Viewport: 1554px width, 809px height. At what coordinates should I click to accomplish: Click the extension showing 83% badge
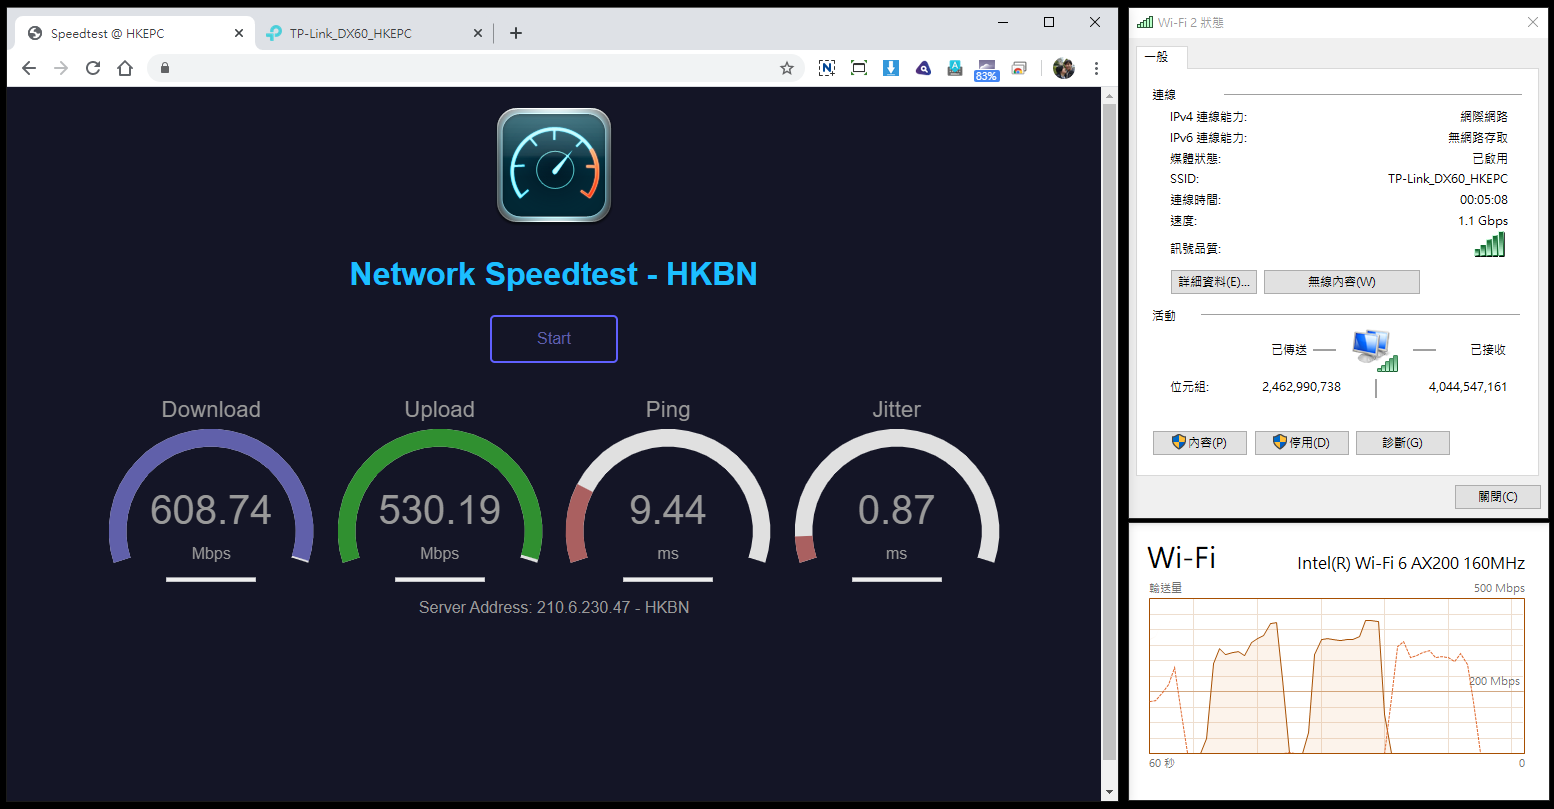click(x=987, y=70)
